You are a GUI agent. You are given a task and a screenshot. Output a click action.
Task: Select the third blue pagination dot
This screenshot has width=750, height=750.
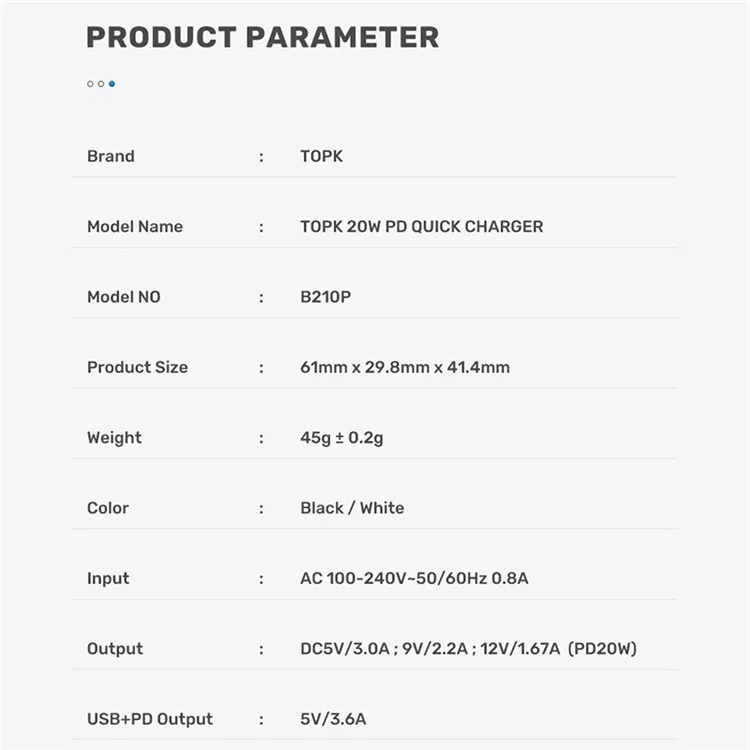pos(112,84)
